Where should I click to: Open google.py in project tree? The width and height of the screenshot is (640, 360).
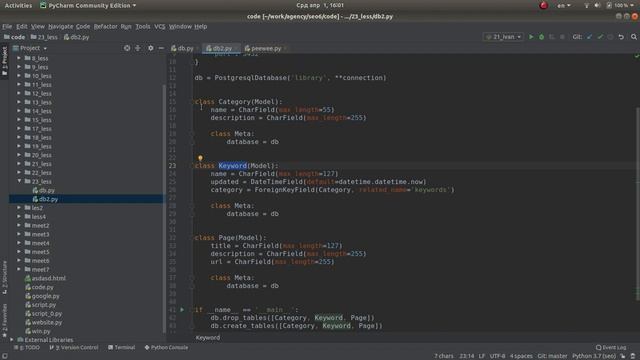point(42,296)
